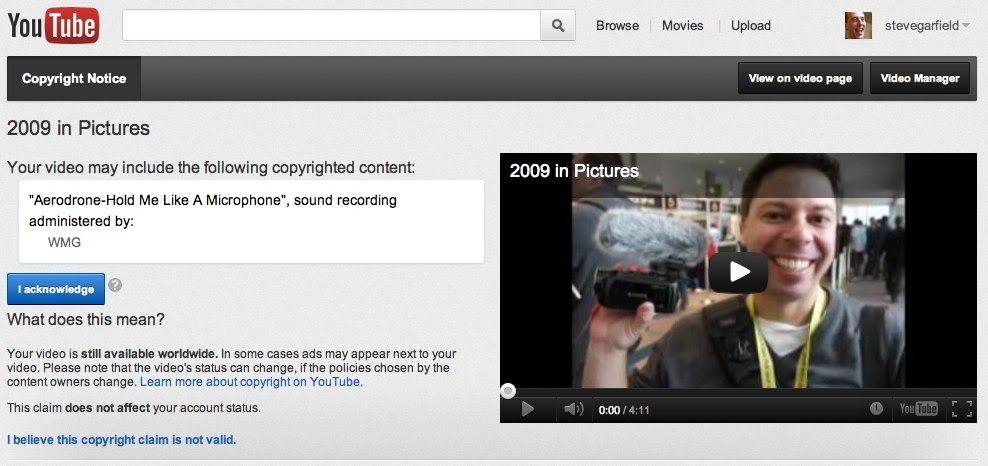Open the Browse menu item
This screenshot has width=988, height=466.
click(617, 26)
